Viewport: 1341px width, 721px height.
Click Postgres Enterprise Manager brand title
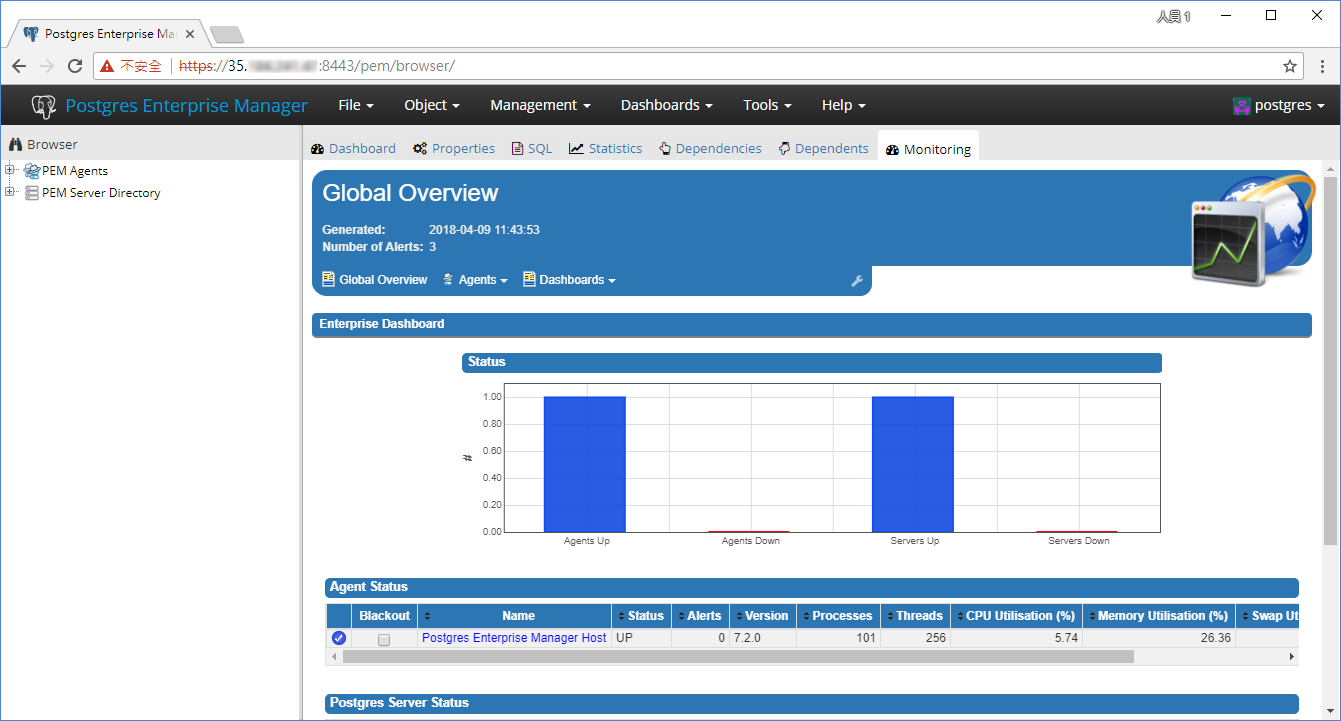187,105
